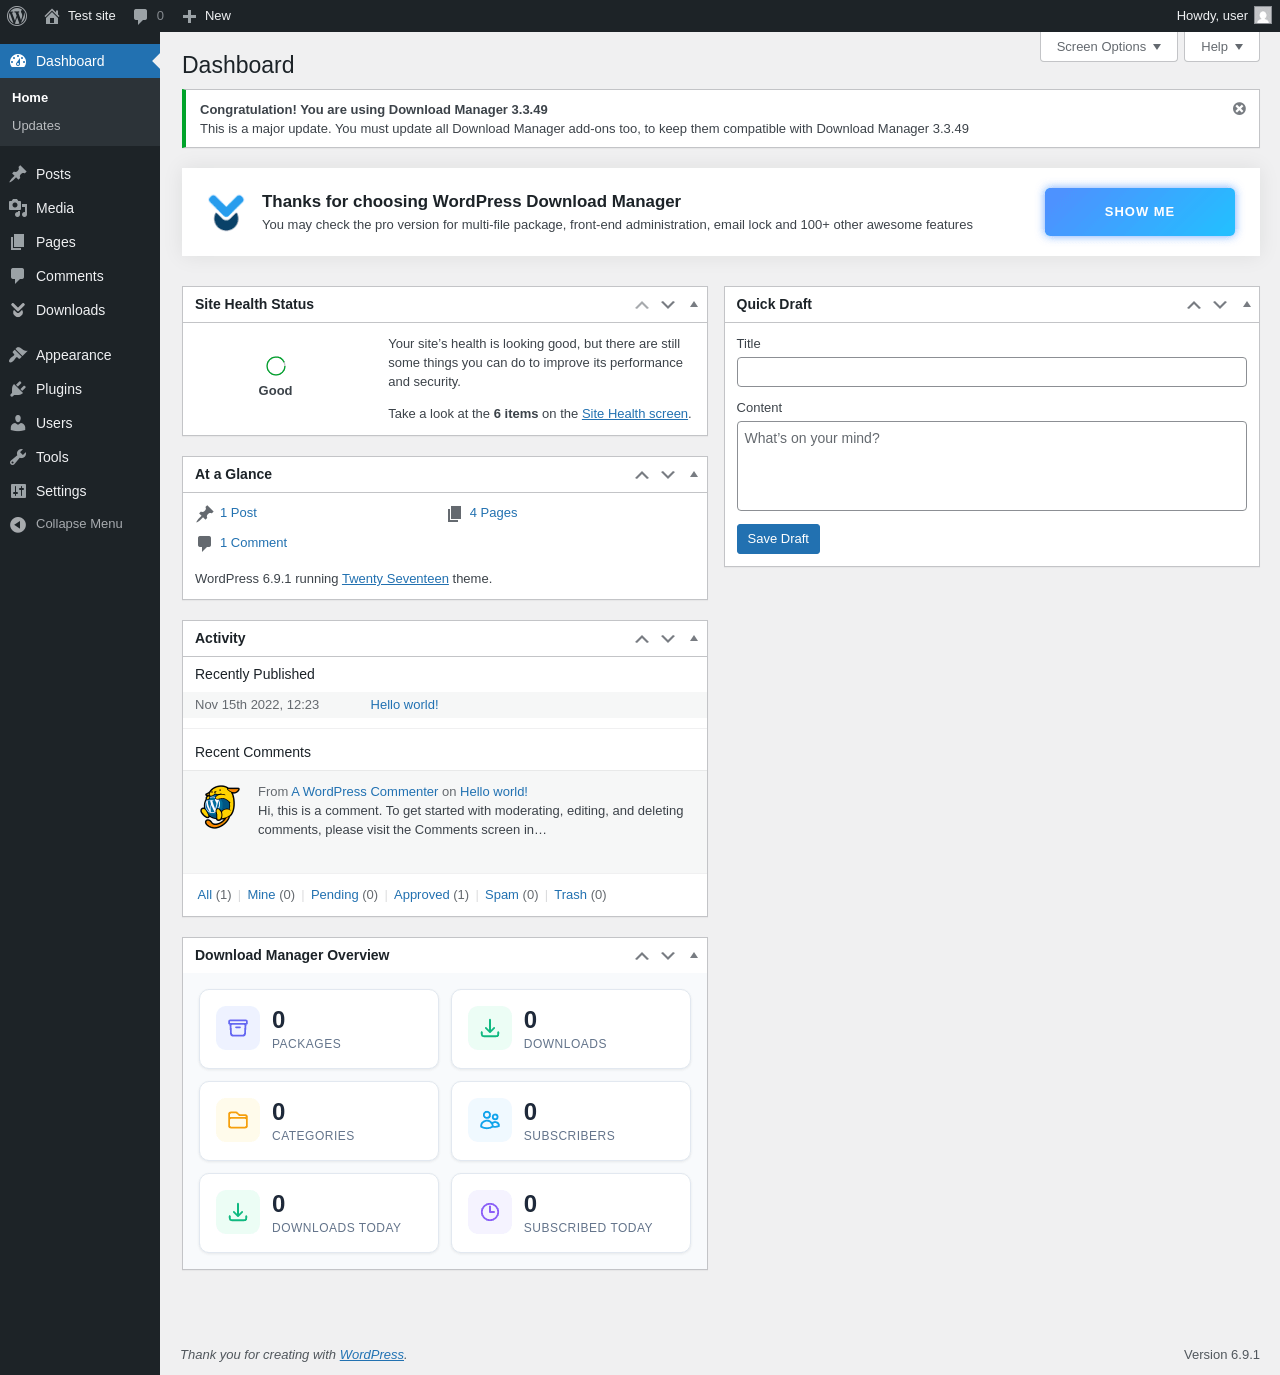This screenshot has height=1375, width=1280.
Task: Click the comment bubble icon in admin bar
Action: (x=141, y=16)
